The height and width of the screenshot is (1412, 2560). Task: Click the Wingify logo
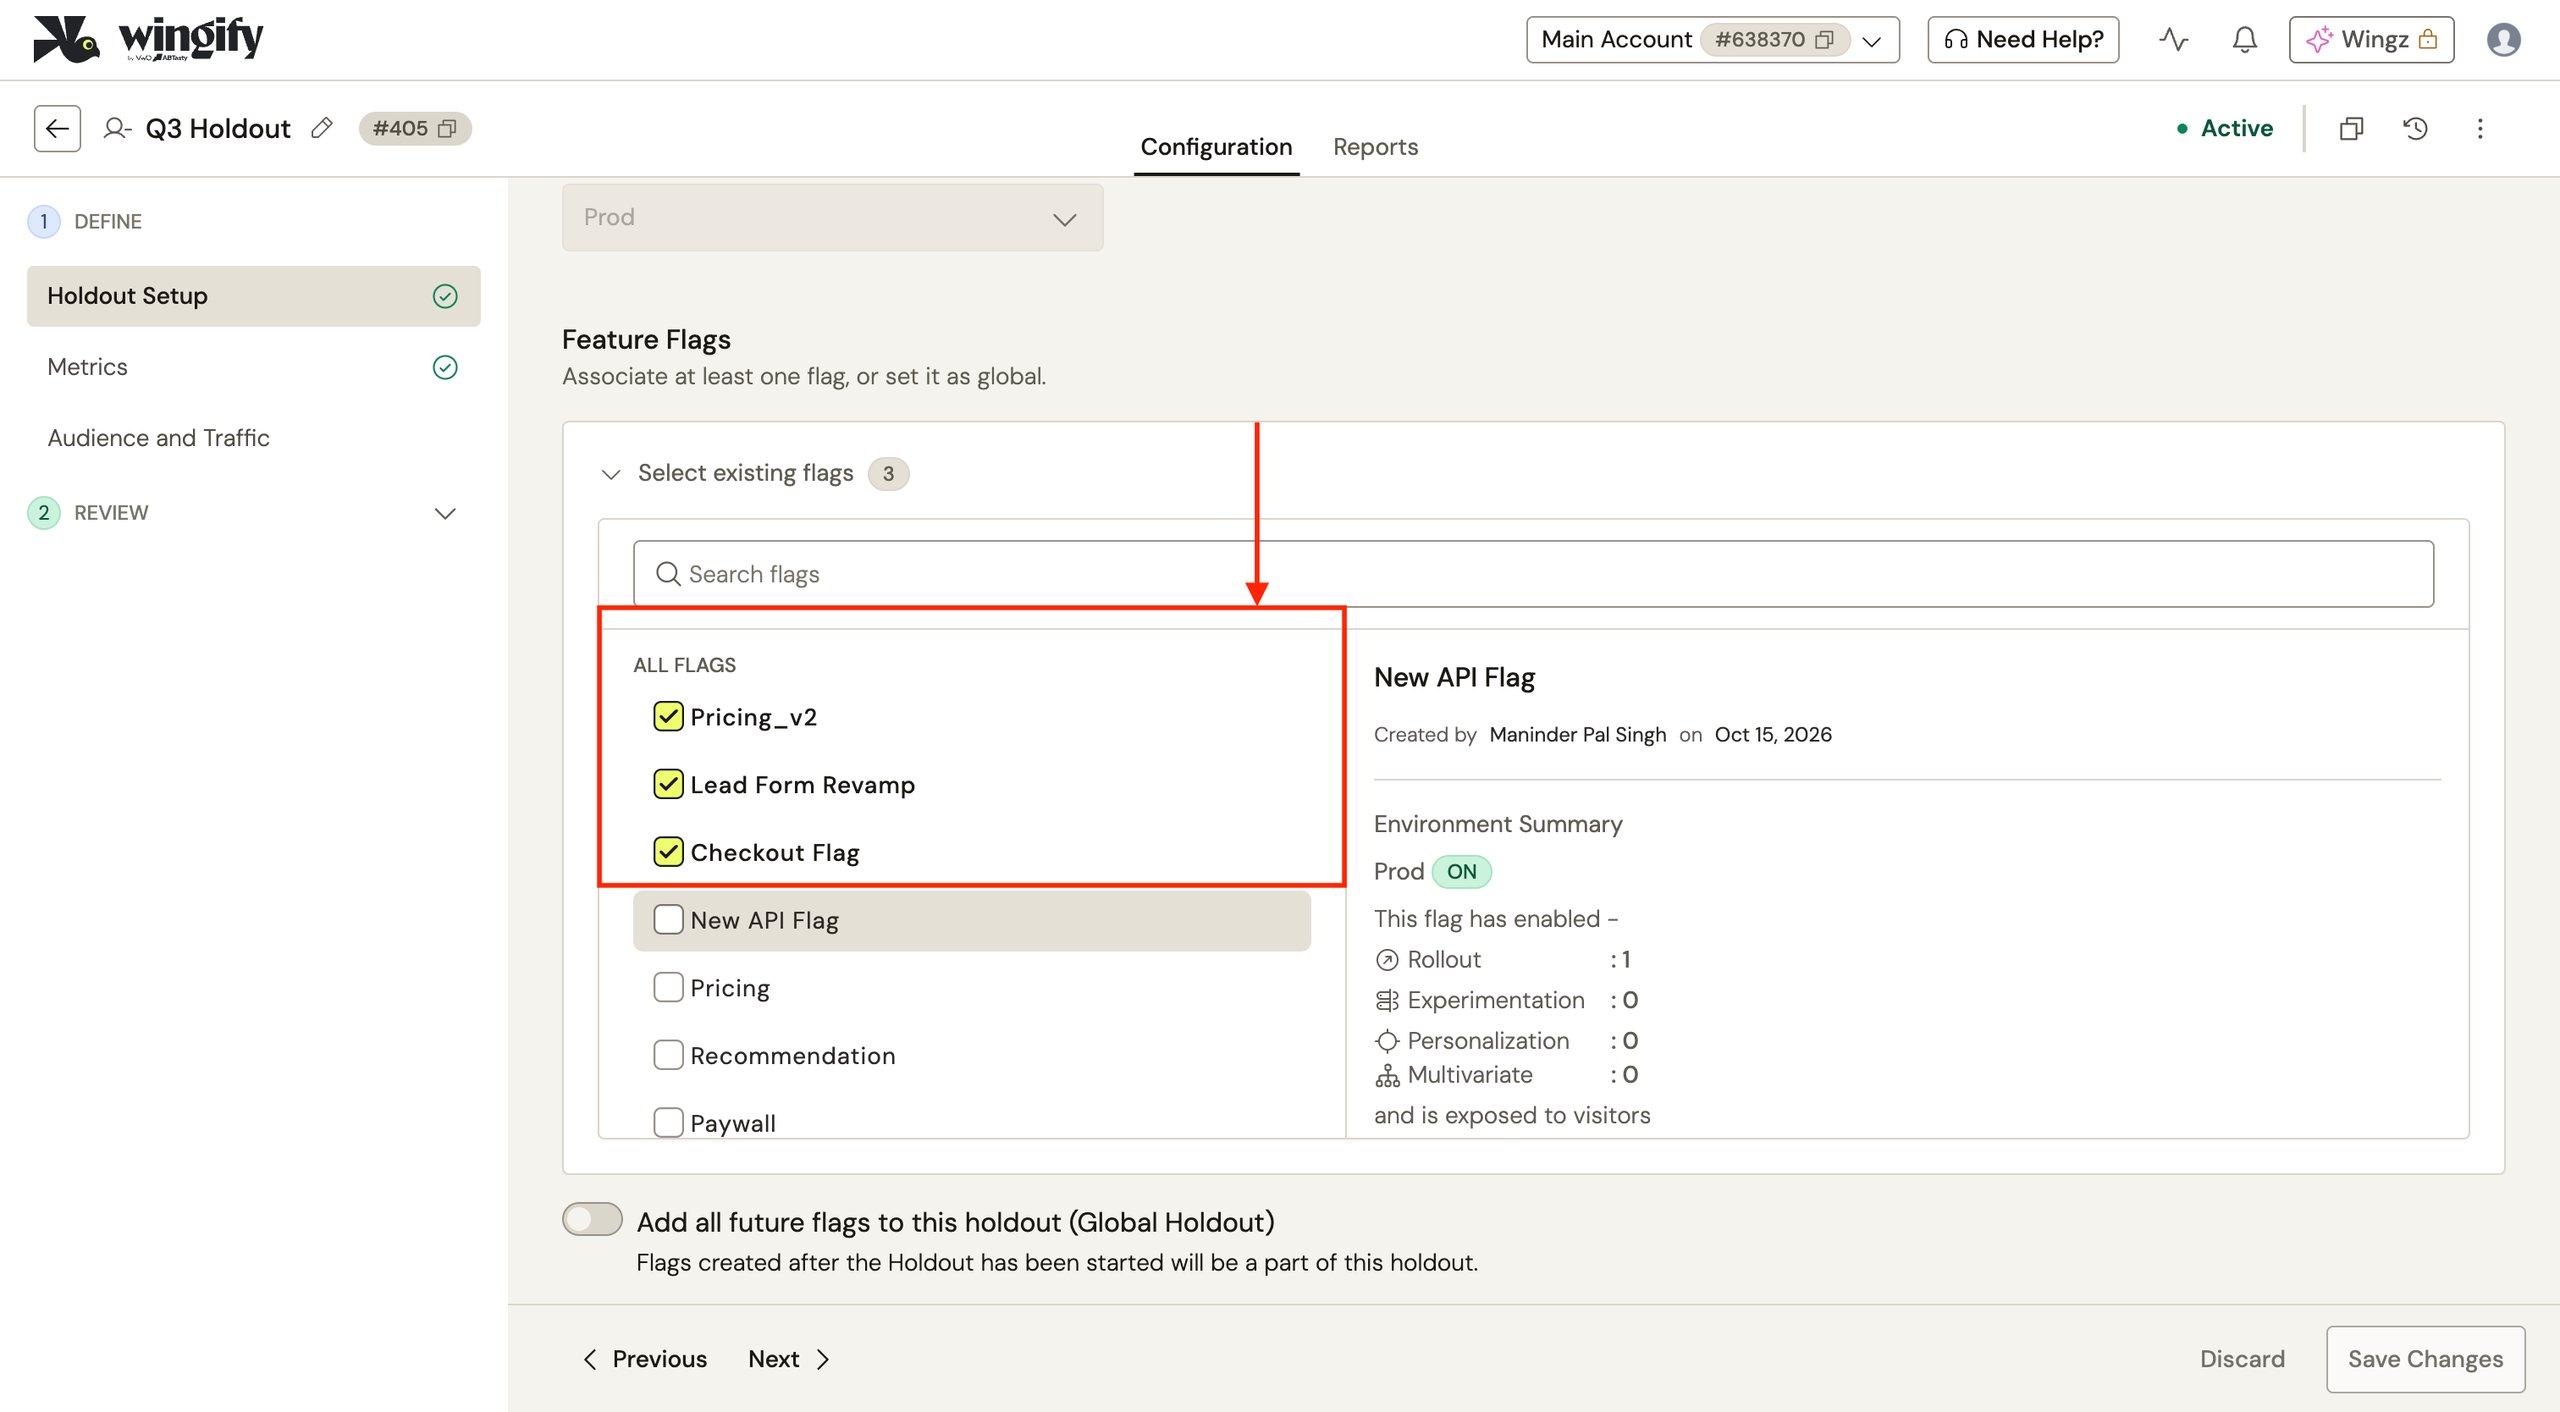point(148,40)
